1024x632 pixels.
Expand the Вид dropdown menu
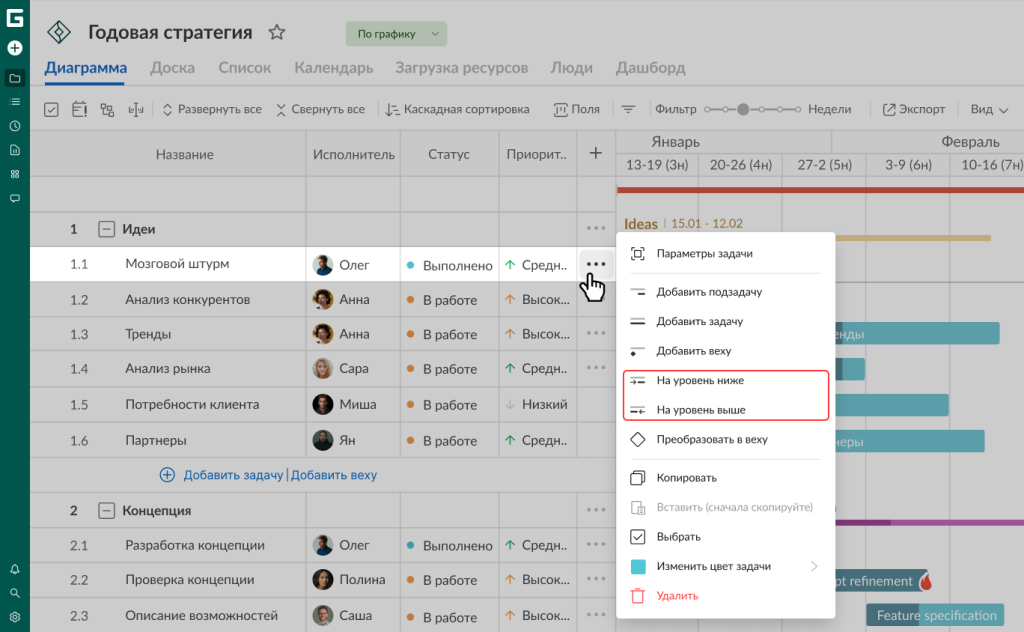tap(989, 110)
